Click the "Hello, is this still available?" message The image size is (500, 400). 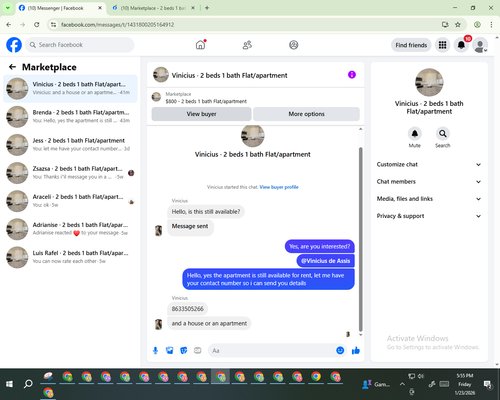206,212
